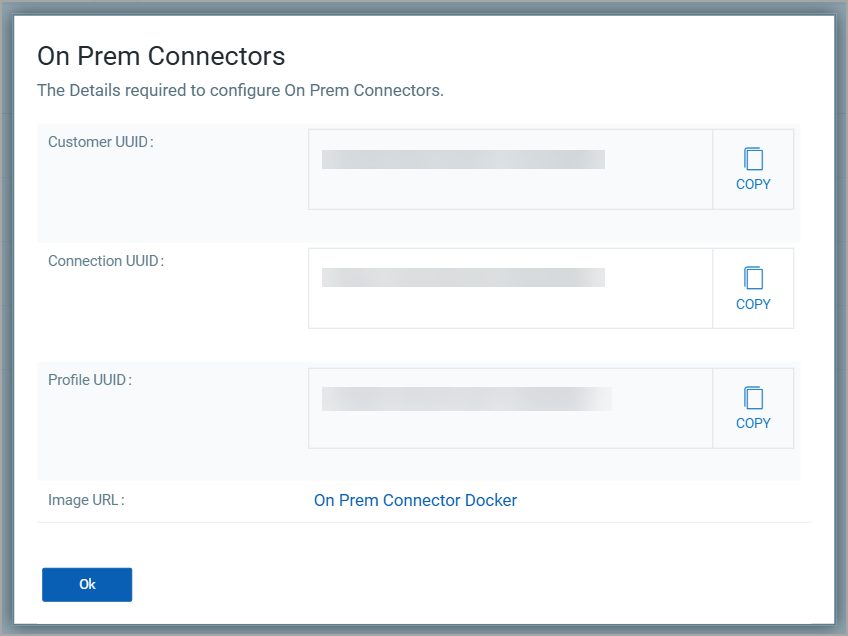Image resolution: width=848 pixels, height=636 pixels.
Task: Click the copy icon for Profile UUID
Action: click(753, 398)
